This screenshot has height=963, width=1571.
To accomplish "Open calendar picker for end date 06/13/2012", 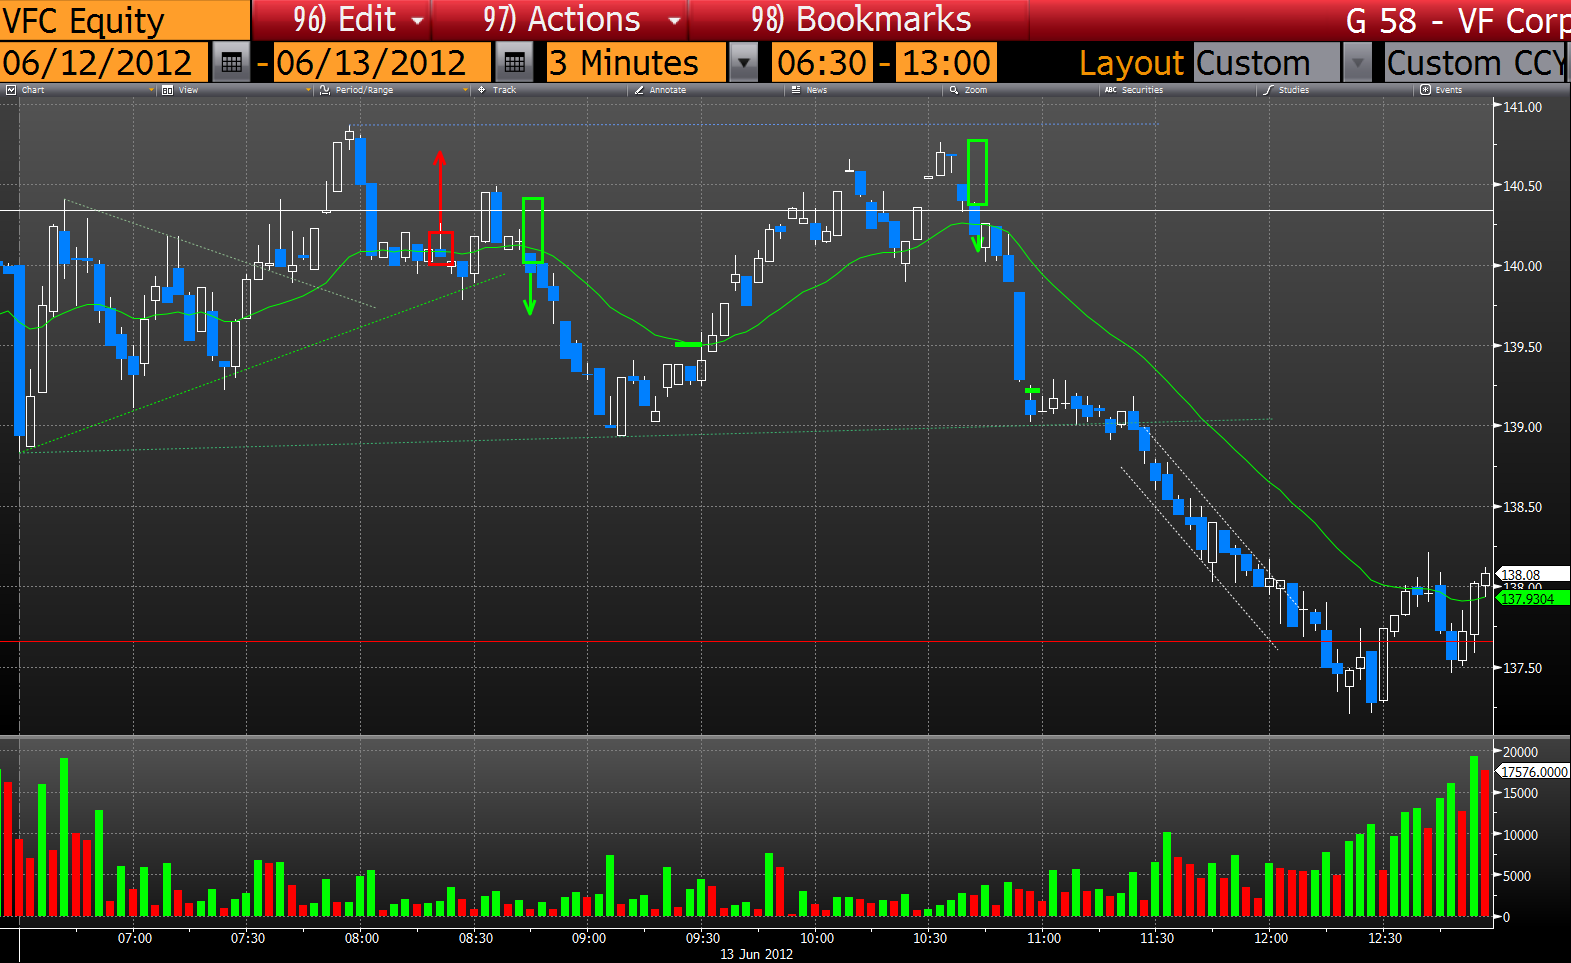I will click(514, 62).
